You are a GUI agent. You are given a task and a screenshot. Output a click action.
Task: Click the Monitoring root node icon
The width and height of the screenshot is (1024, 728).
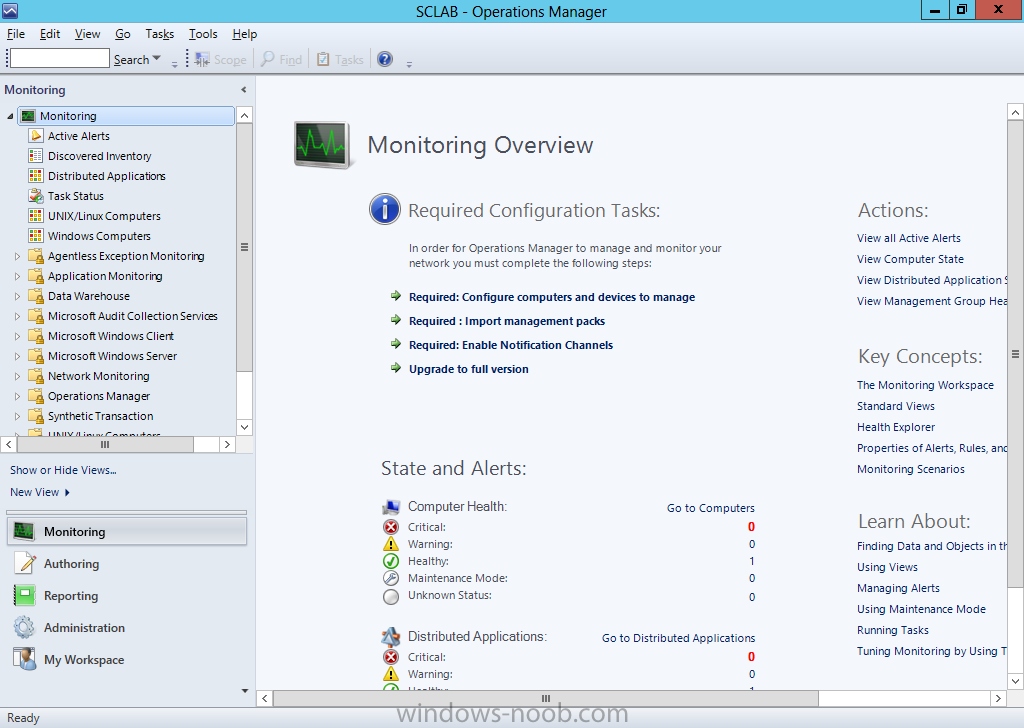click(27, 116)
